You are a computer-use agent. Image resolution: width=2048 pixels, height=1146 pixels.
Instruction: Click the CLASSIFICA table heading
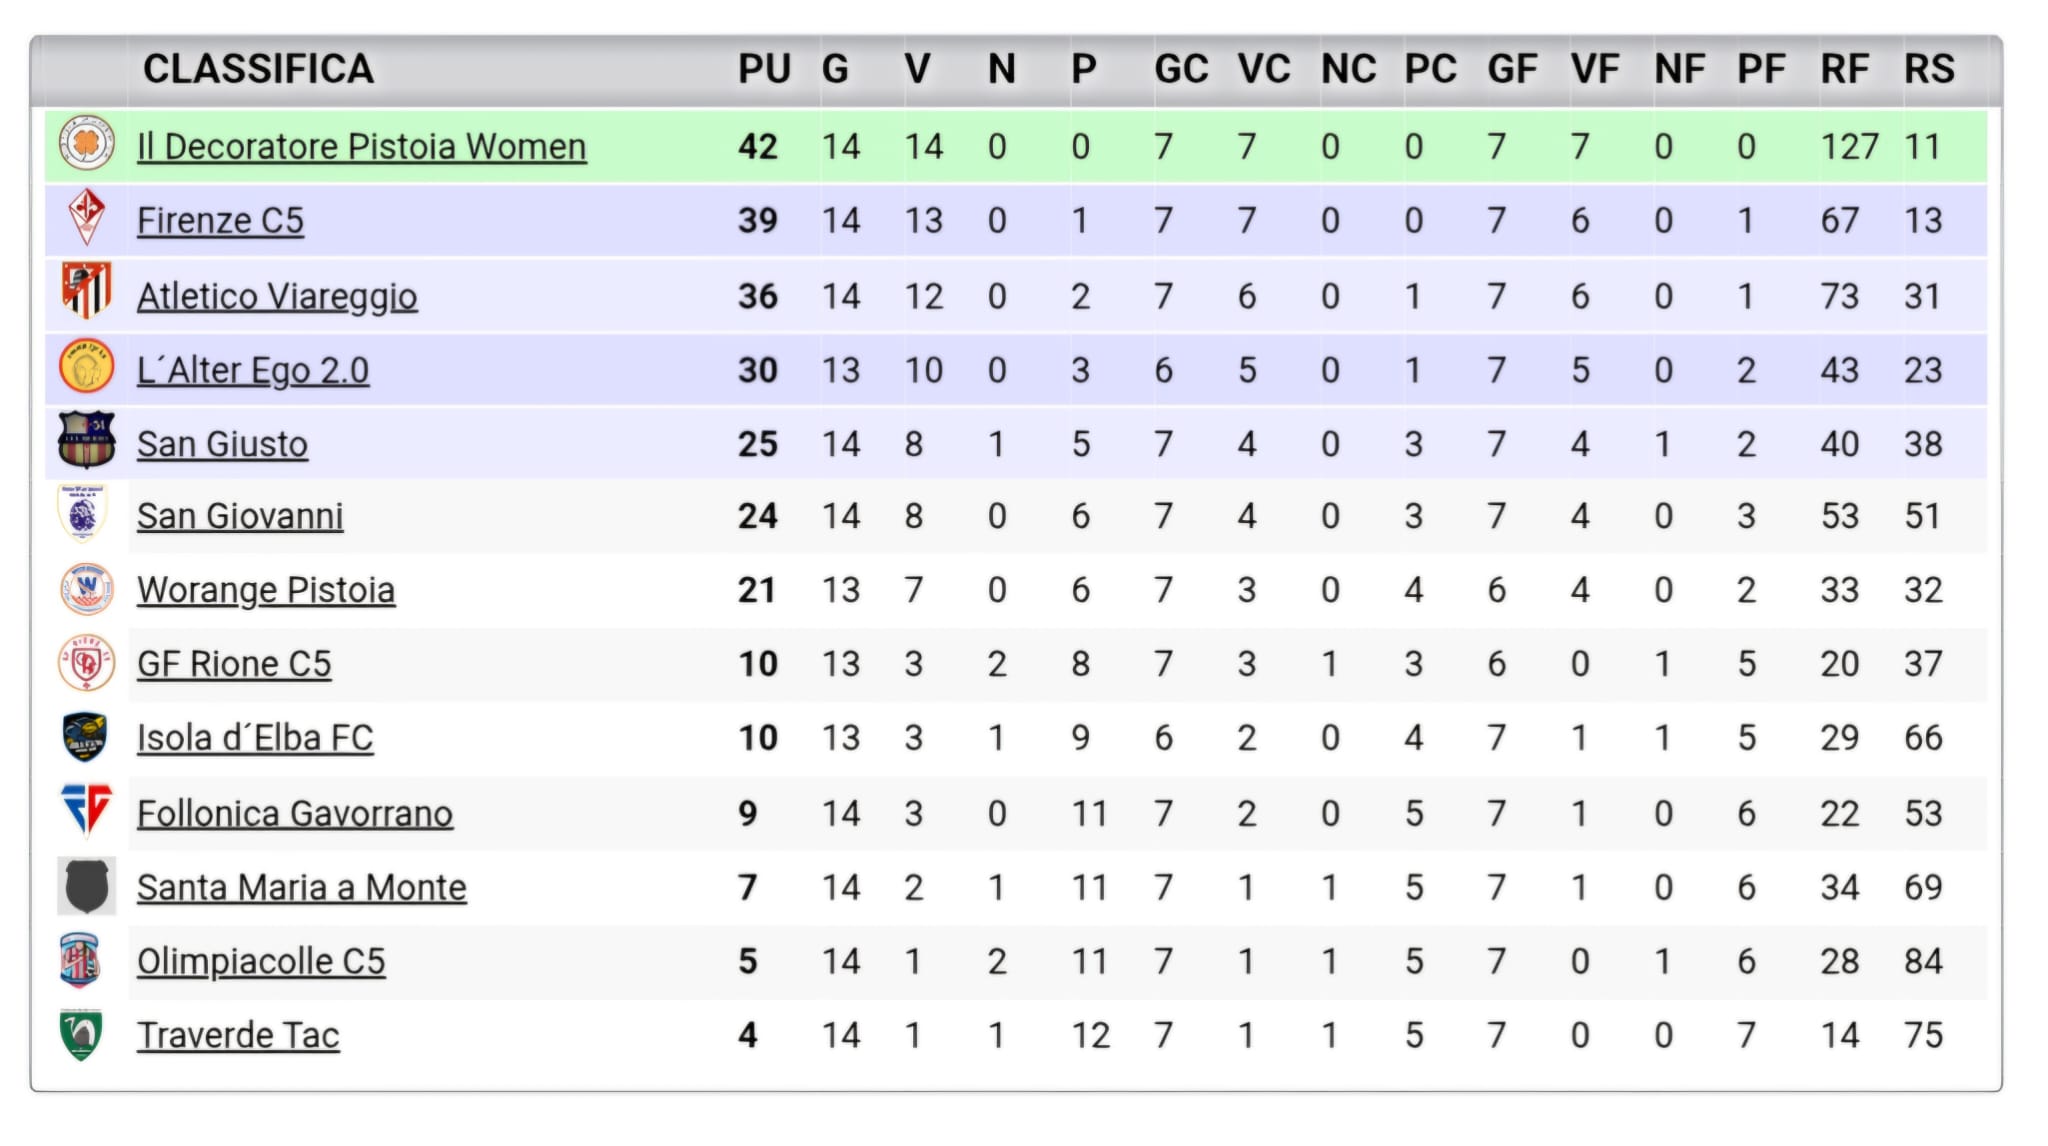258,69
